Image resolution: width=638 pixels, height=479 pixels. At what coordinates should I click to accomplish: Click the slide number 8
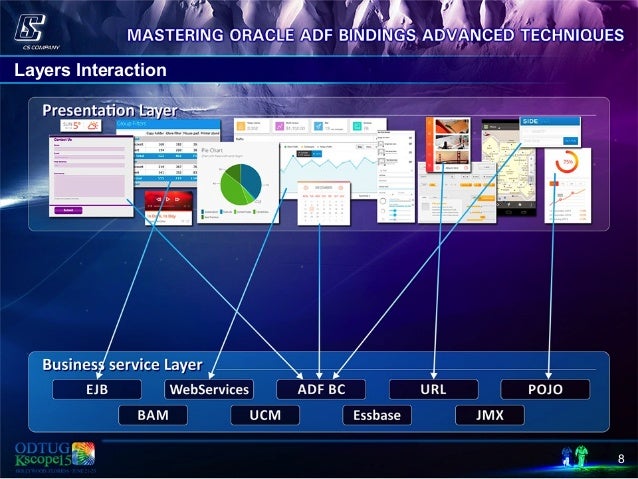tap(621, 459)
